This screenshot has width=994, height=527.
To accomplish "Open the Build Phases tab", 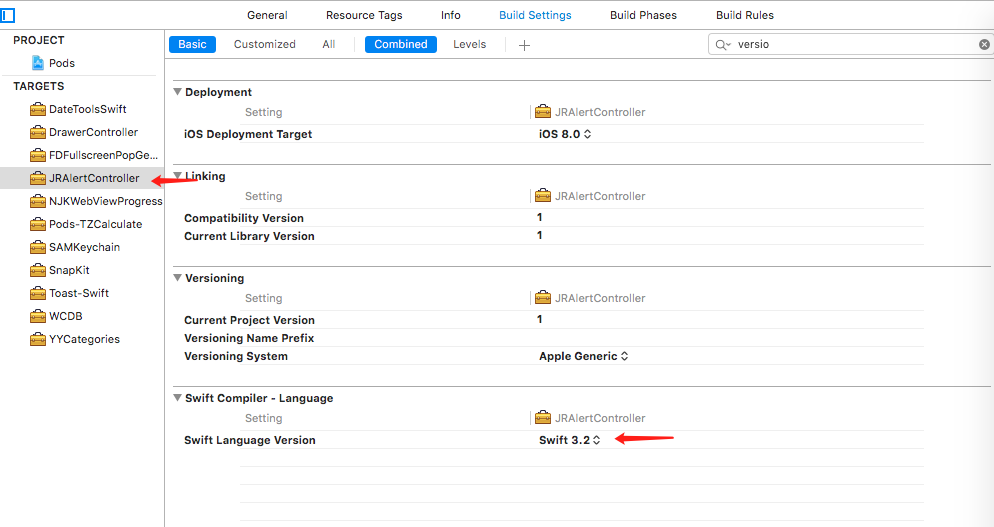I will 643,15.
